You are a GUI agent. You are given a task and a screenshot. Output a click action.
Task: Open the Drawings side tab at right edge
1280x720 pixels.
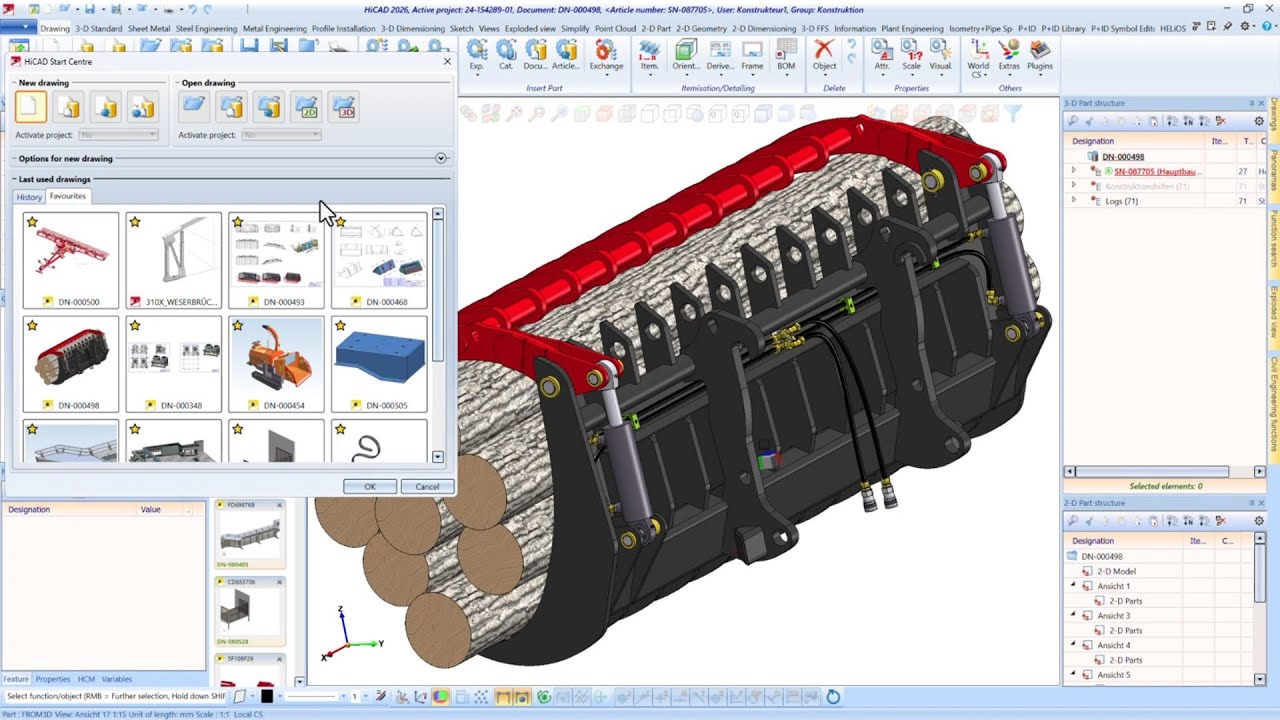(x=1274, y=114)
